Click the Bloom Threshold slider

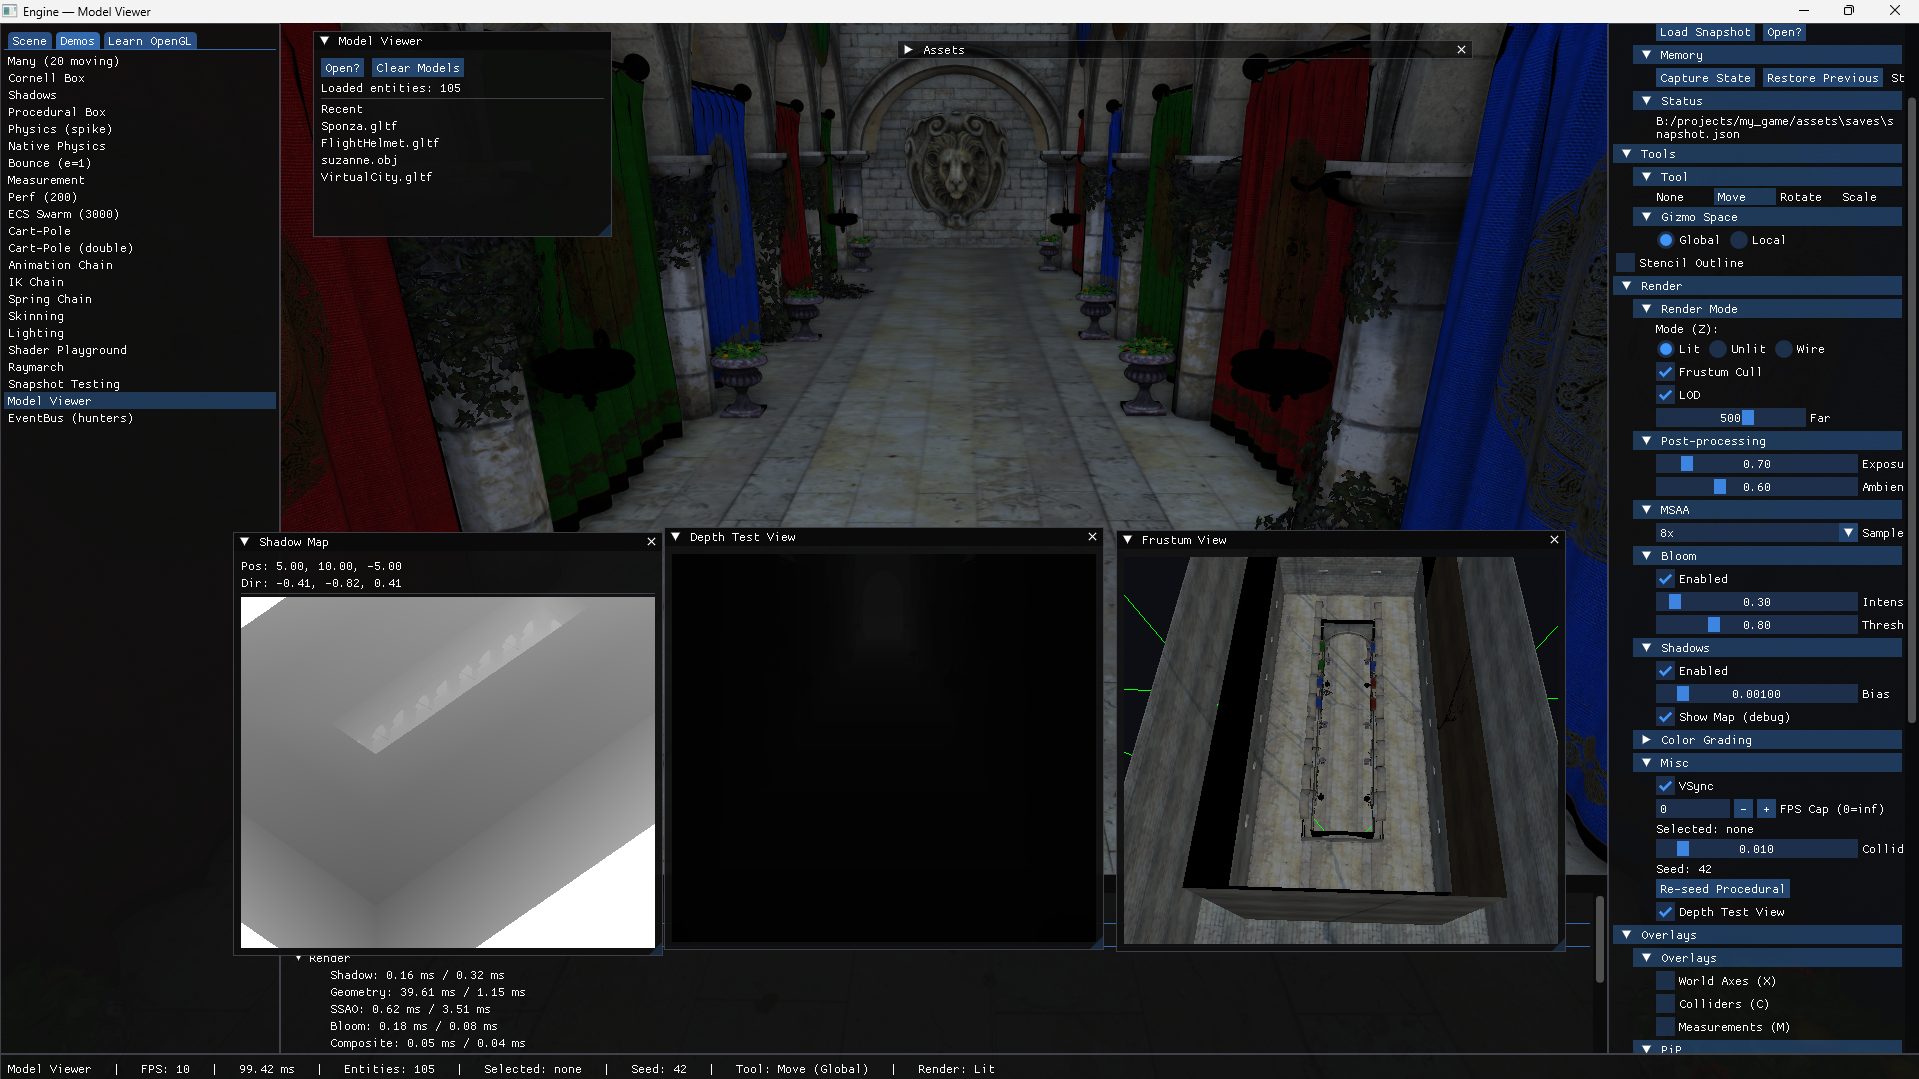tap(1756, 625)
